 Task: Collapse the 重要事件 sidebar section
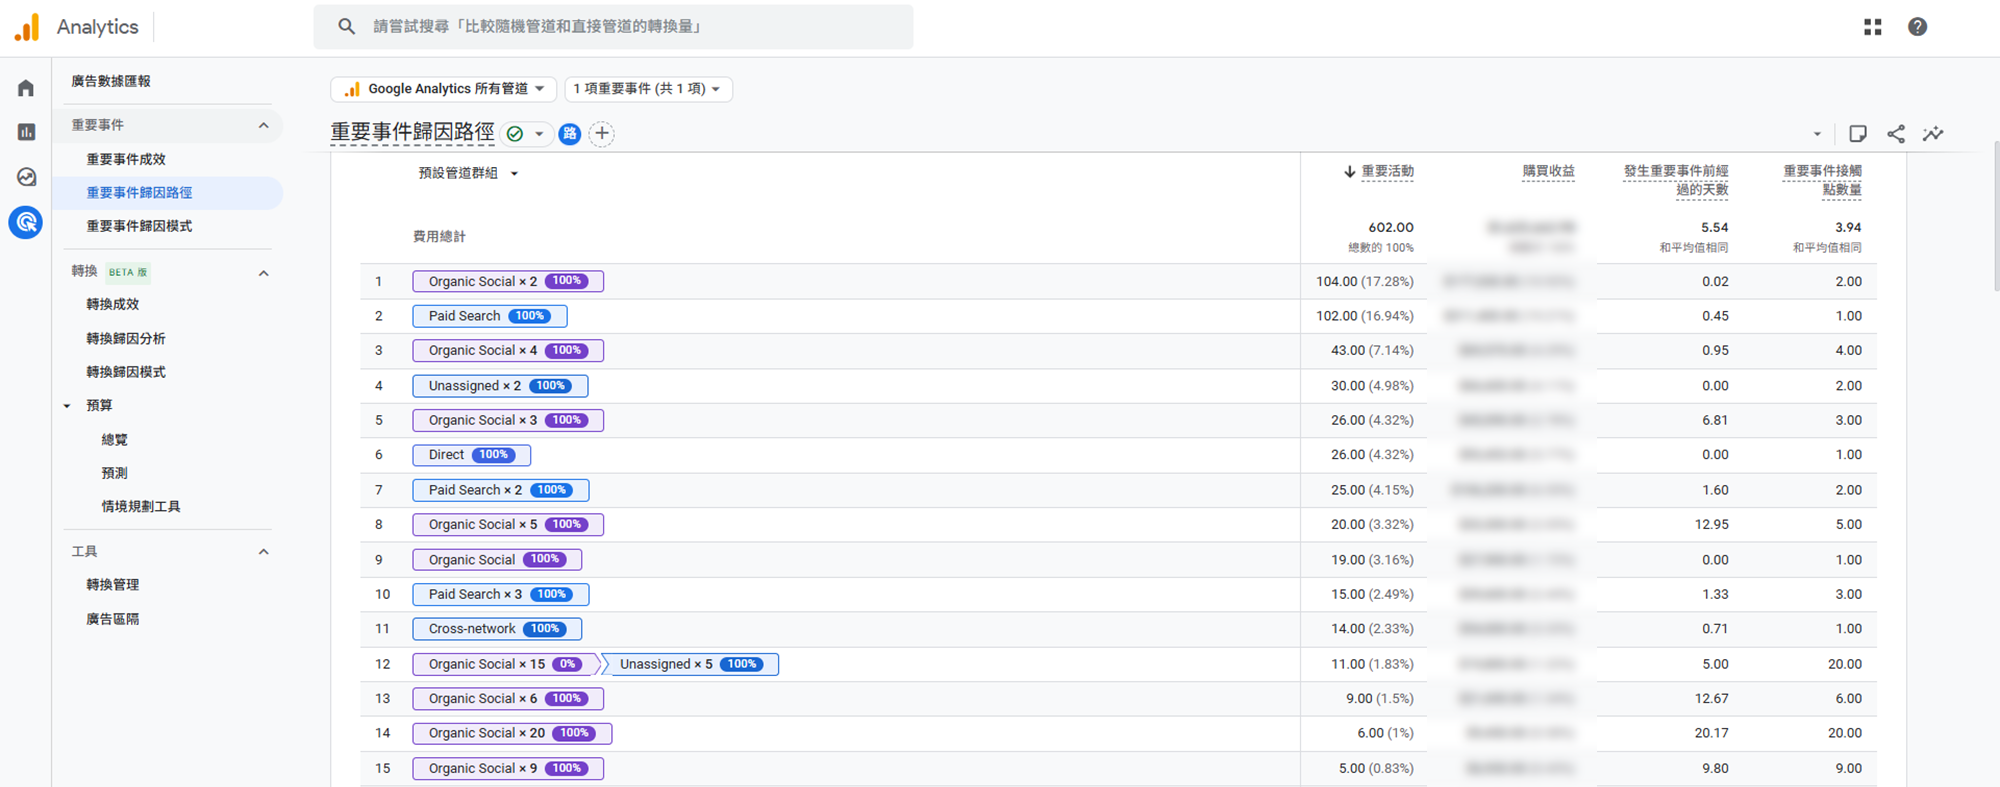[264, 125]
